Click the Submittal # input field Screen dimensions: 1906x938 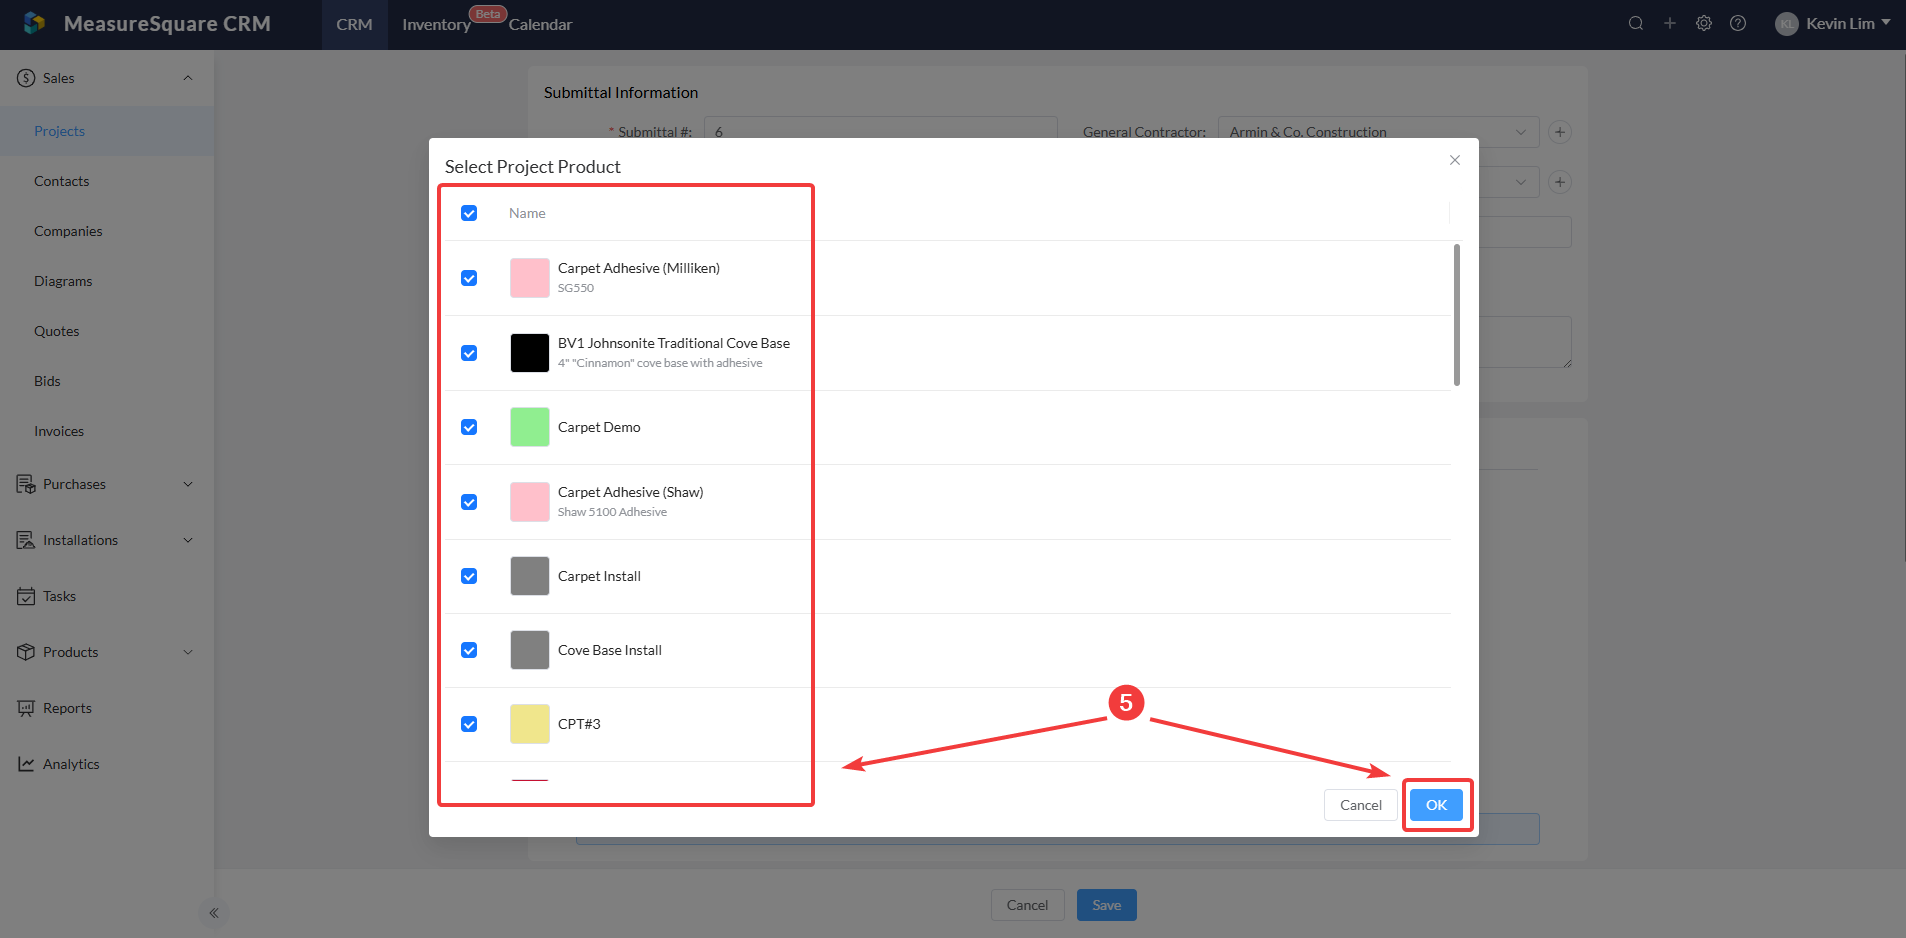pyautogui.click(x=880, y=131)
